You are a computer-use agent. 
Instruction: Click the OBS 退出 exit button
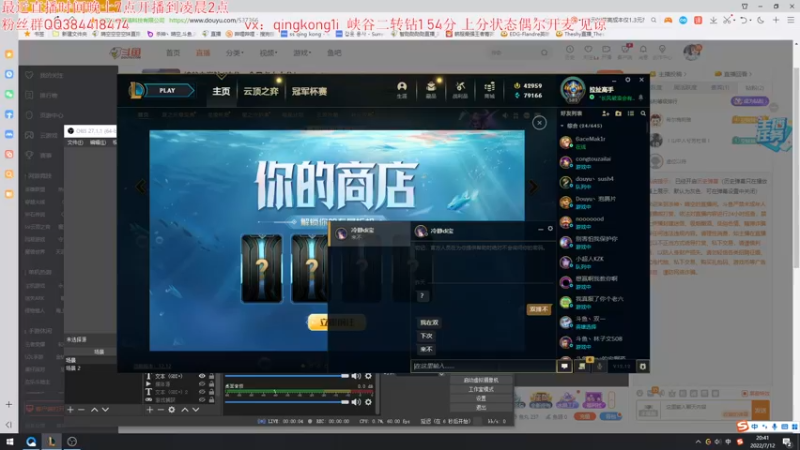(x=481, y=408)
